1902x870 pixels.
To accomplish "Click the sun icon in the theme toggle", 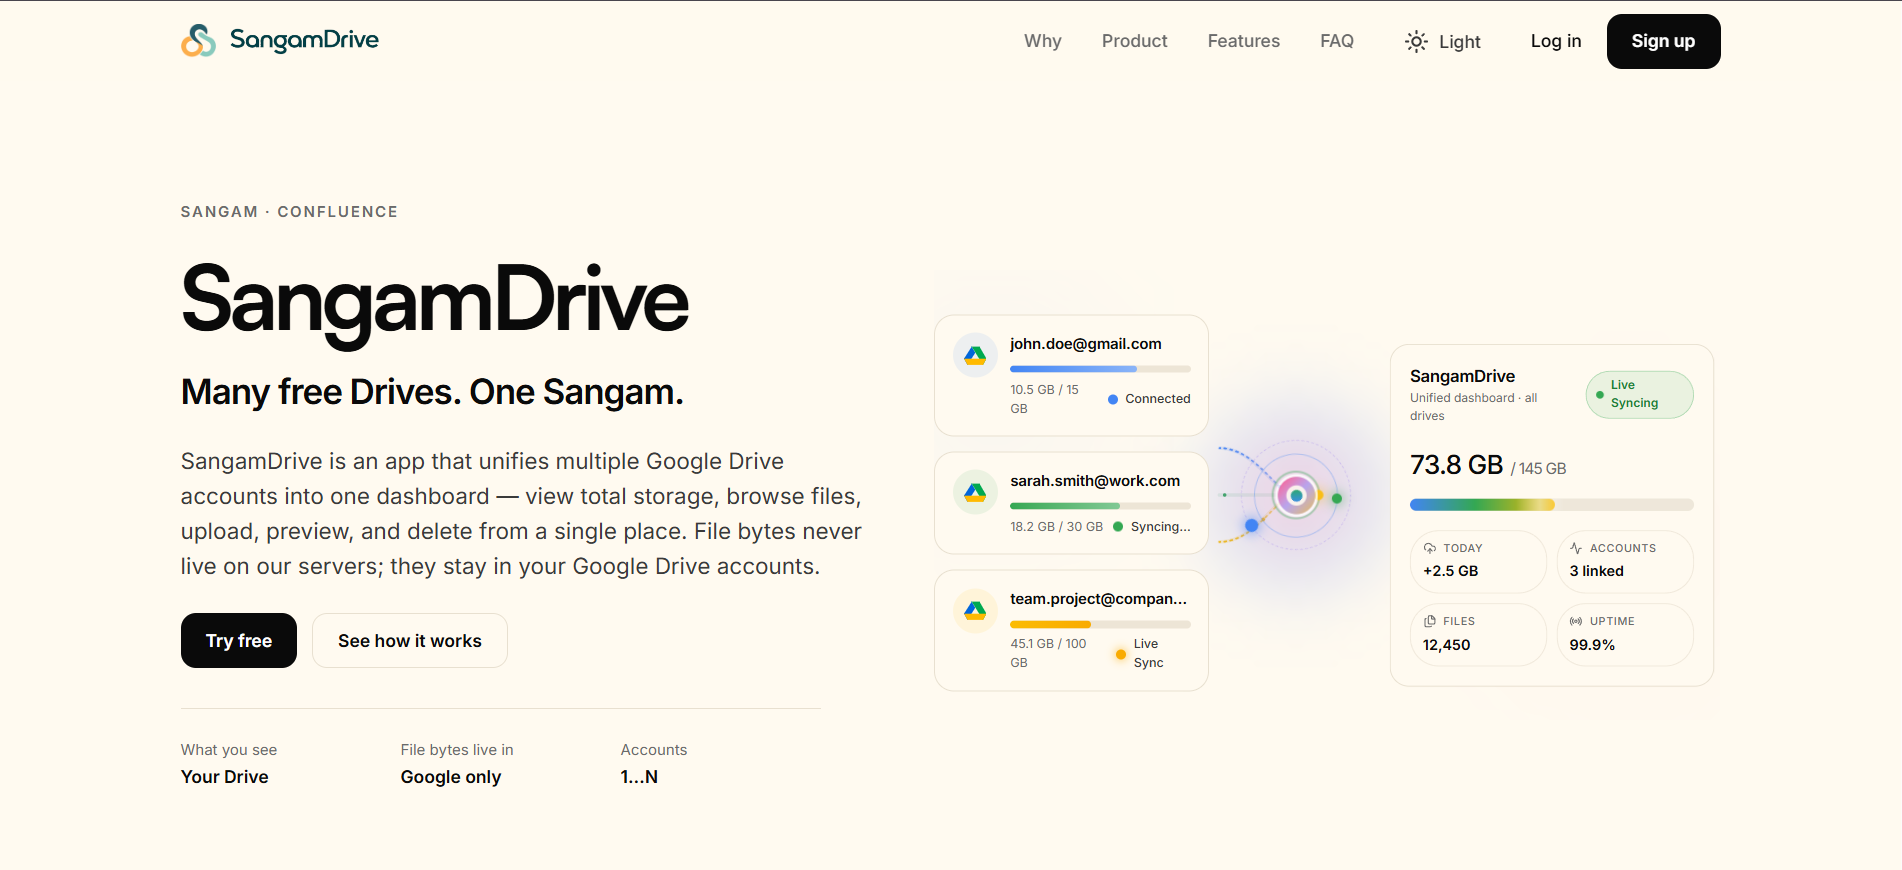I will pos(1416,41).
